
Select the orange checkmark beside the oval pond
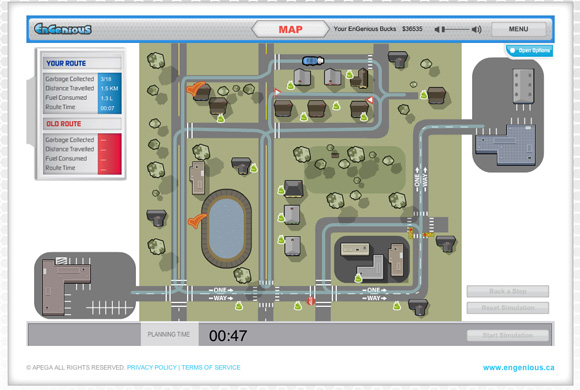pos(197,221)
